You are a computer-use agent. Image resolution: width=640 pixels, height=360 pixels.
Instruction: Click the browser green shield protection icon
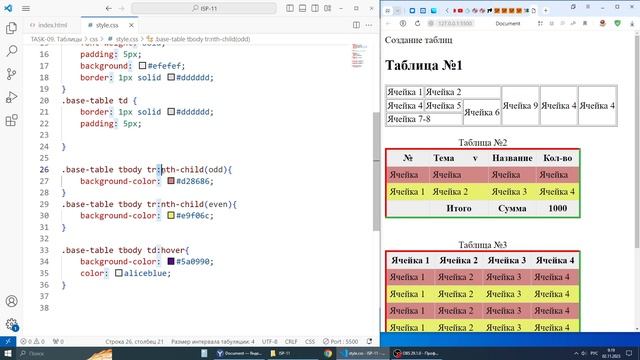click(617, 23)
